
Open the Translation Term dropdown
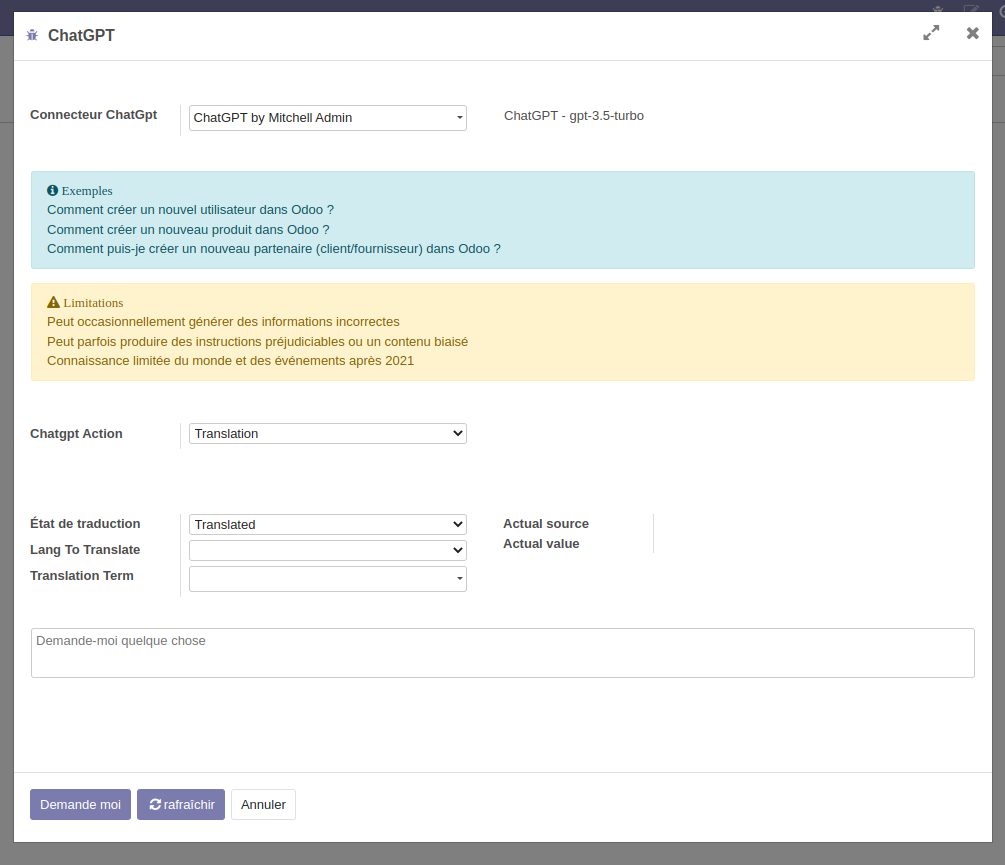click(x=327, y=579)
